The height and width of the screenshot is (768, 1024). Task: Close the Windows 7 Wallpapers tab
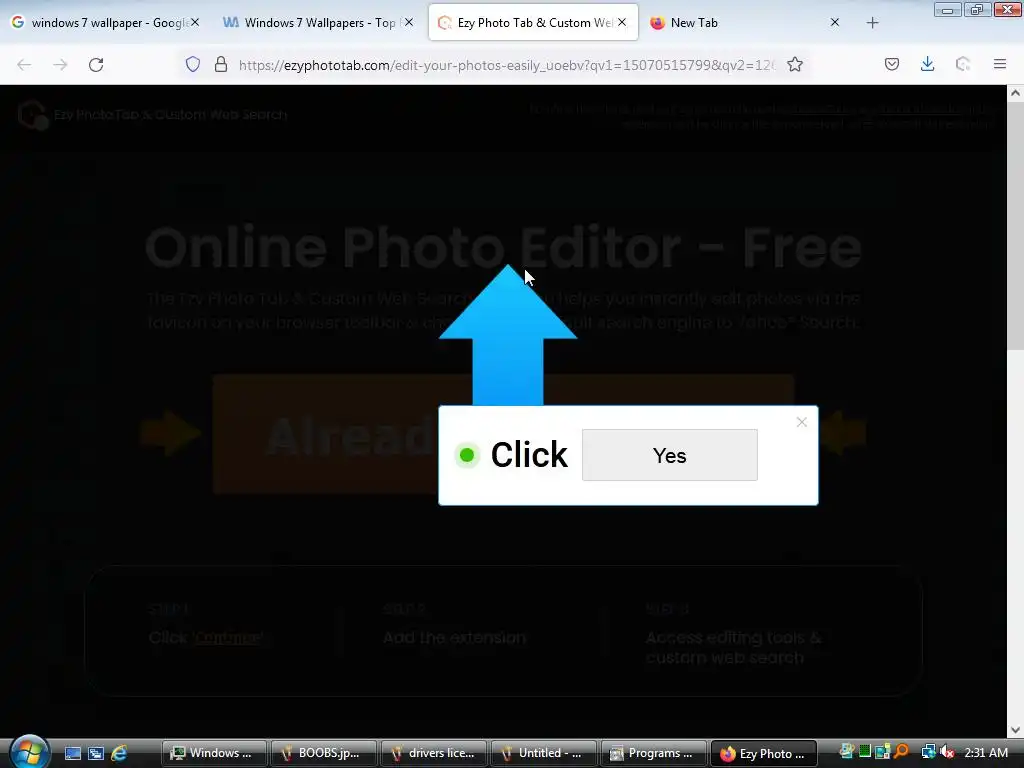409,22
